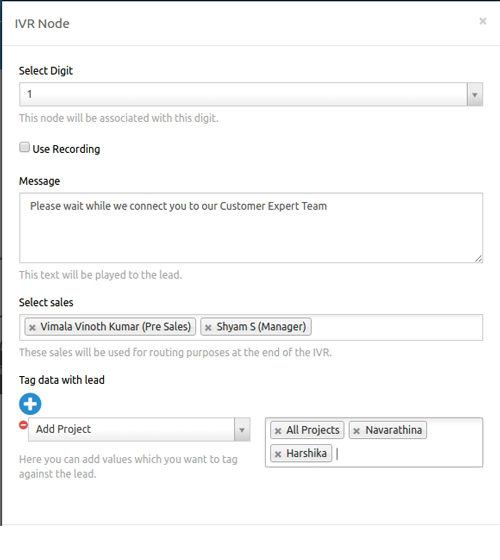Image resolution: width=500 pixels, height=560 pixels.
Task: Remove the Harshika tag
Action: pyautogui.click(x=278, y=454)
